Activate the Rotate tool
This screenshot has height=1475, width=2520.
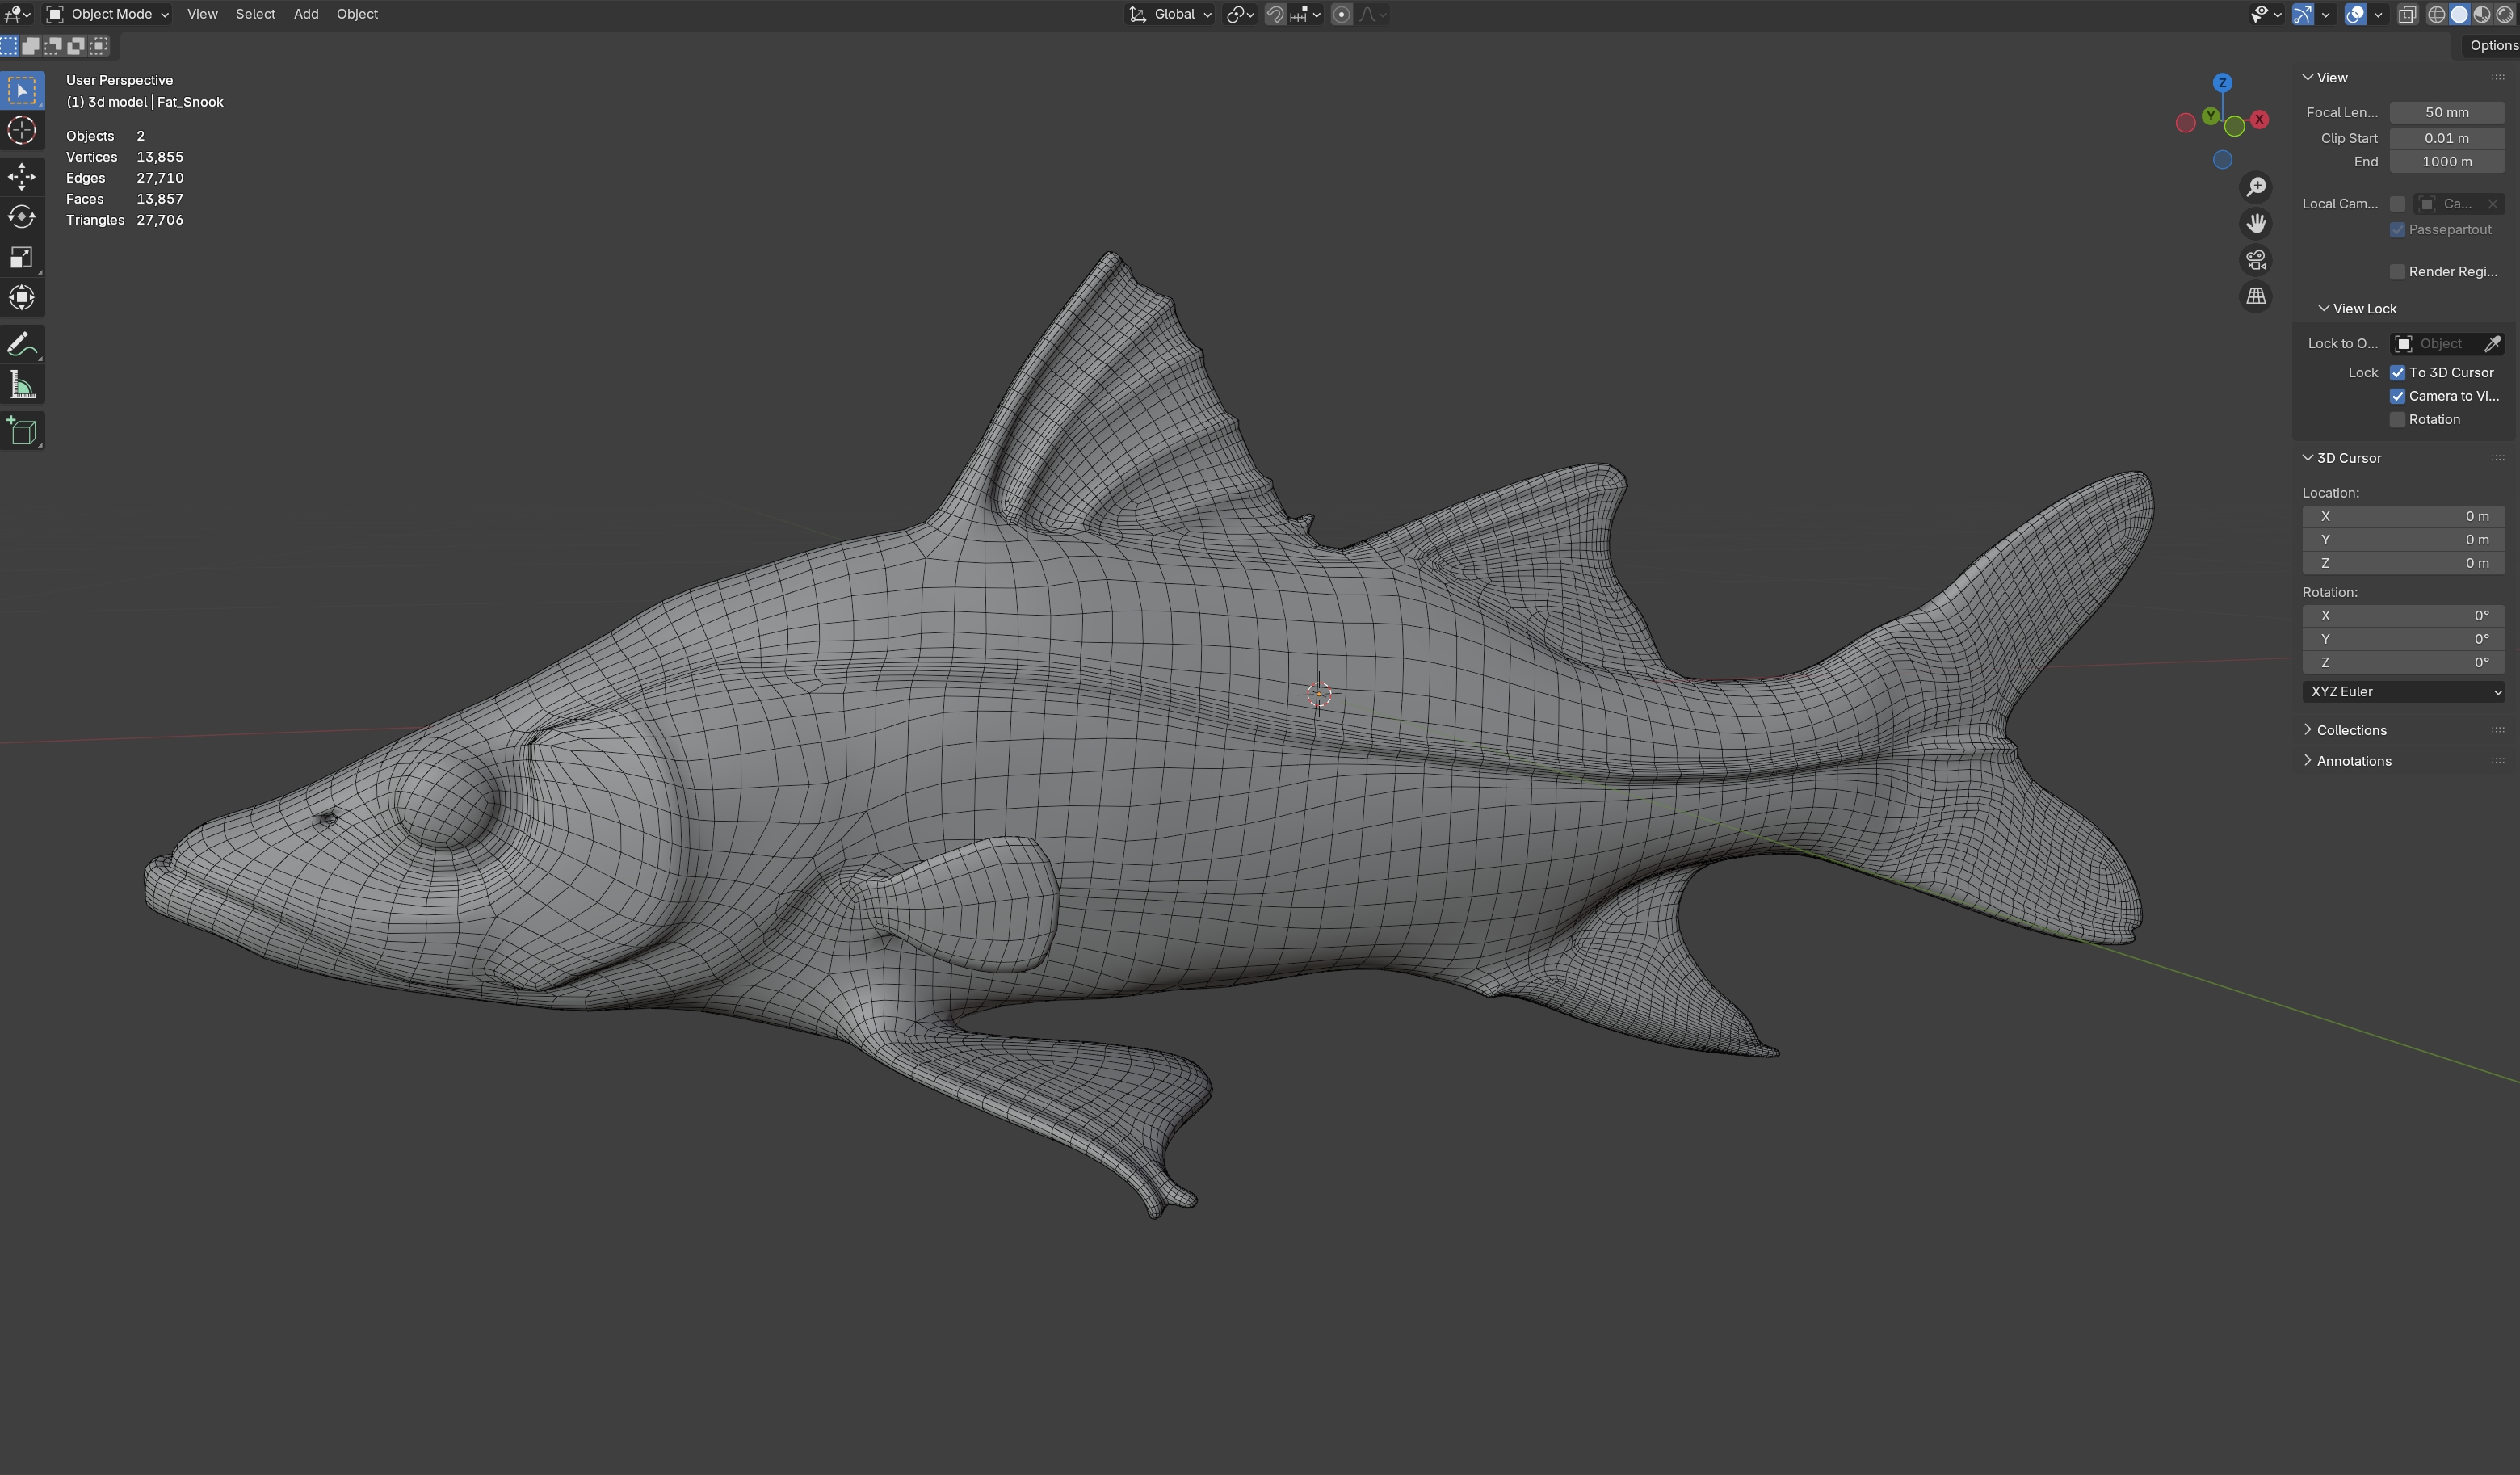pos(22,217)
